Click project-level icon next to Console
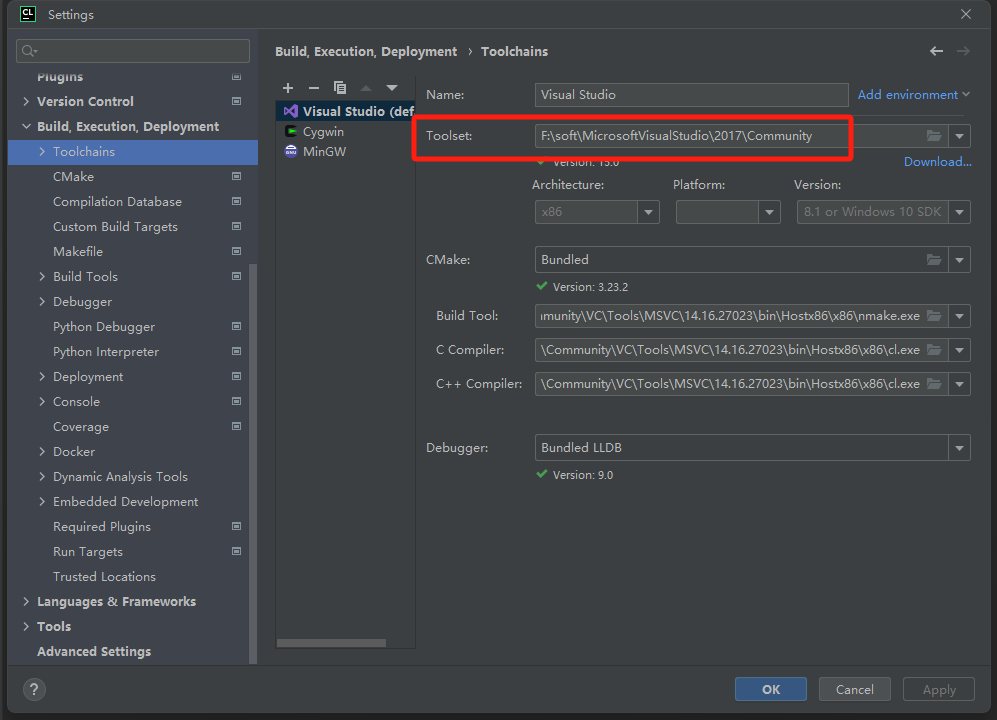Viewport: 997px width, 720px height. click(x=237, y=401)
